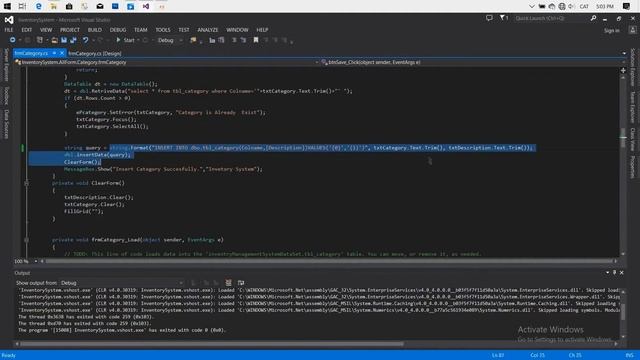This screenshot has height=360, width=640.
Task: Open the notifications flag icon
Action: pyautogui.click(x=504, y=18)
